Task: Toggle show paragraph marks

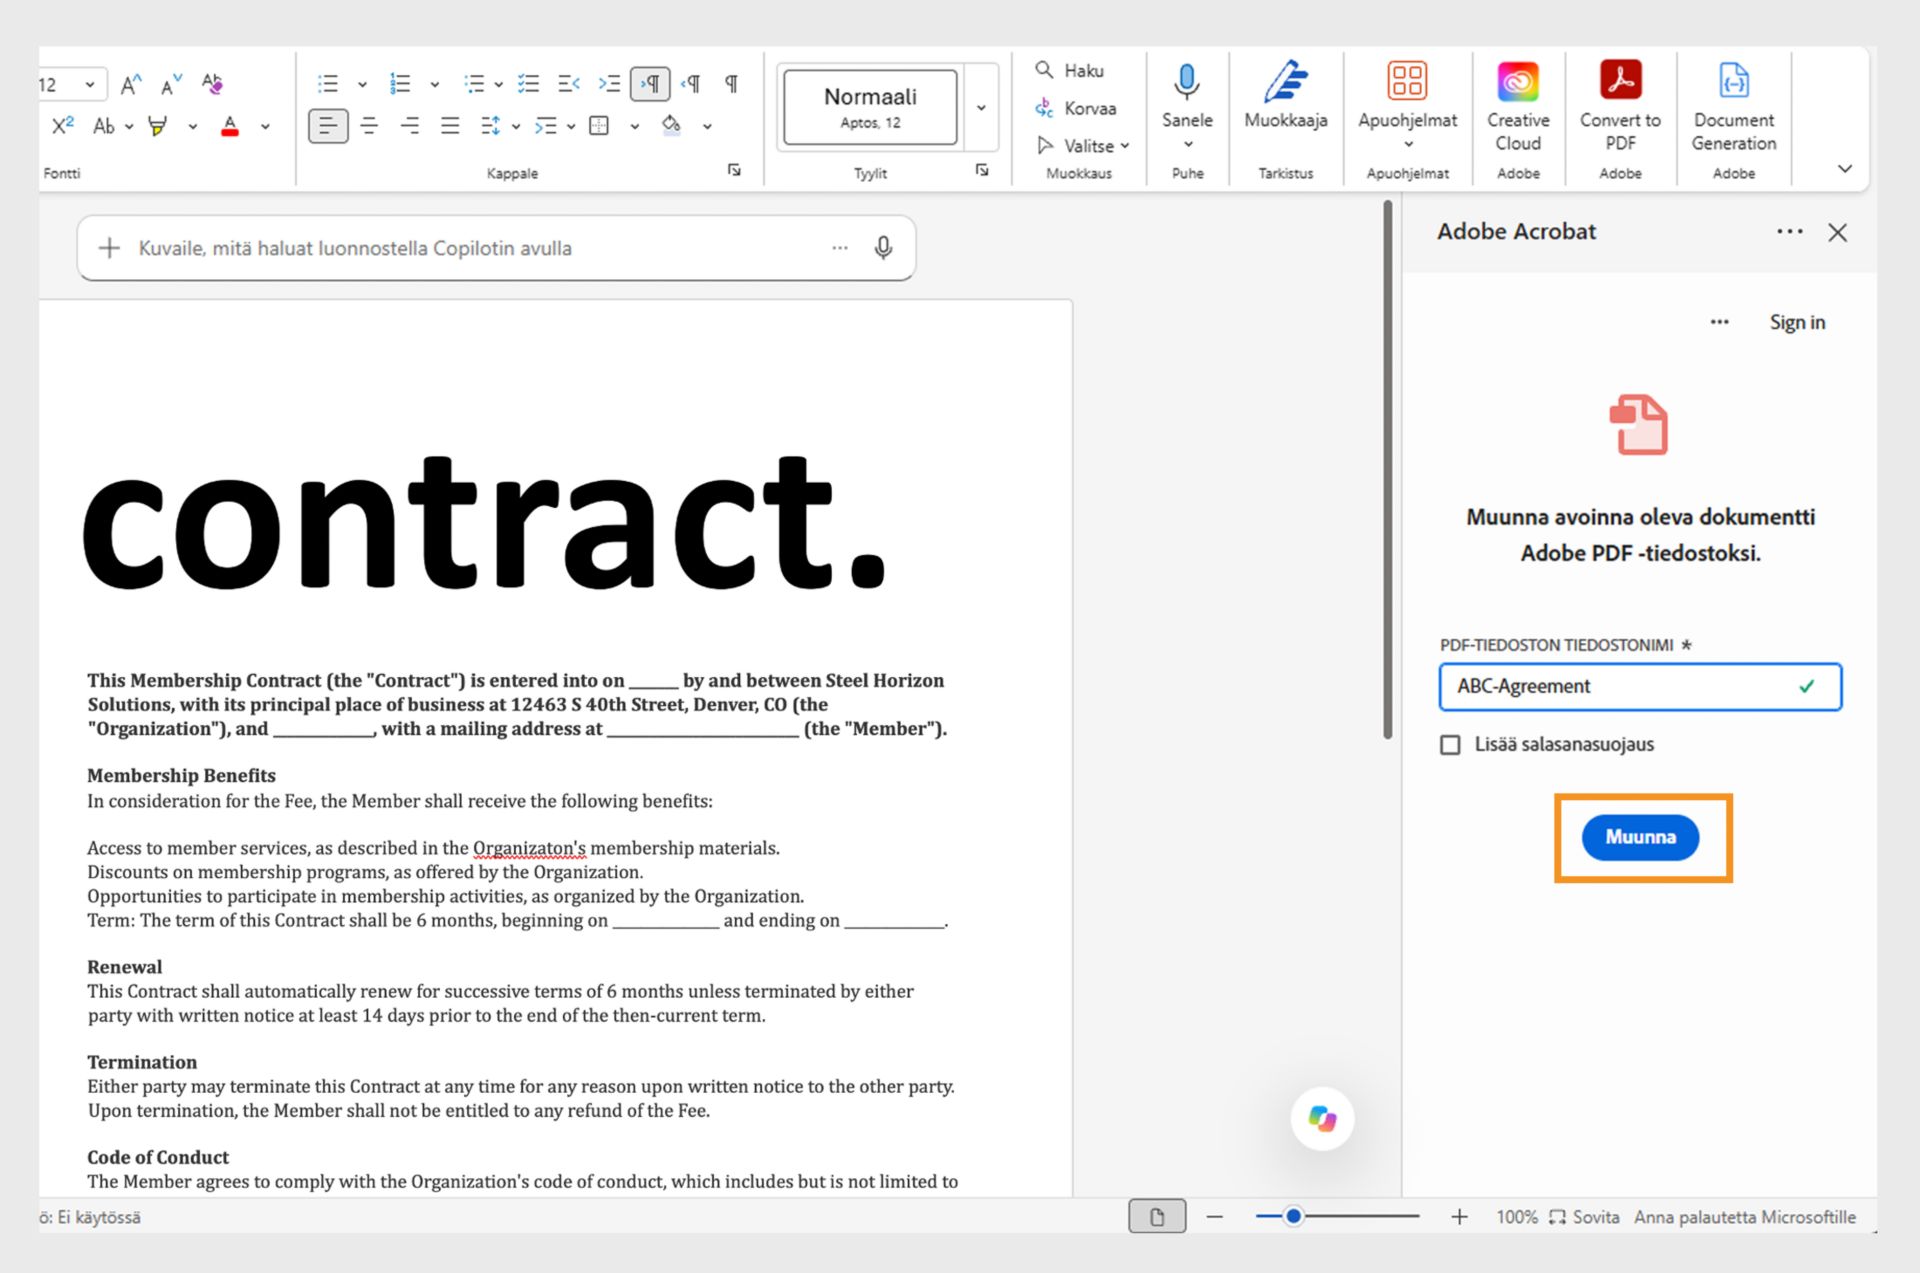Action: pyautogui.click(x=732, y=83)
